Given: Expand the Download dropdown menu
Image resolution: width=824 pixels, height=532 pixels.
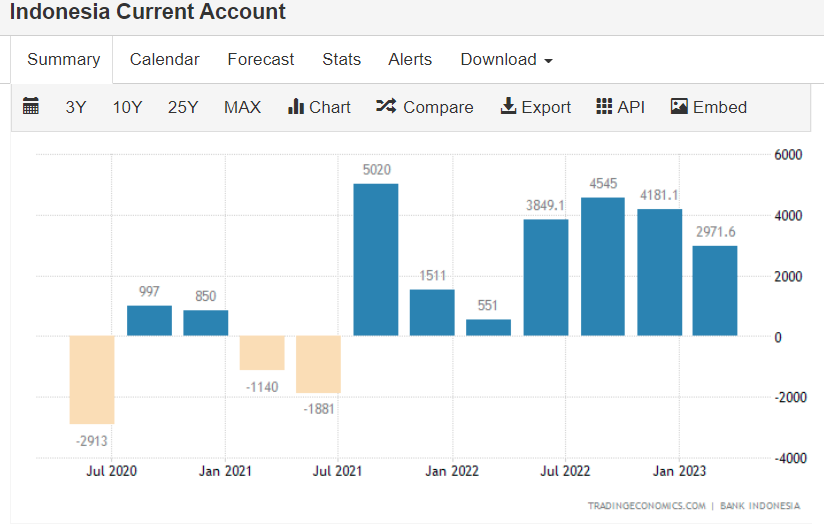Looking at the screenshot, I should tap(506, 60).
